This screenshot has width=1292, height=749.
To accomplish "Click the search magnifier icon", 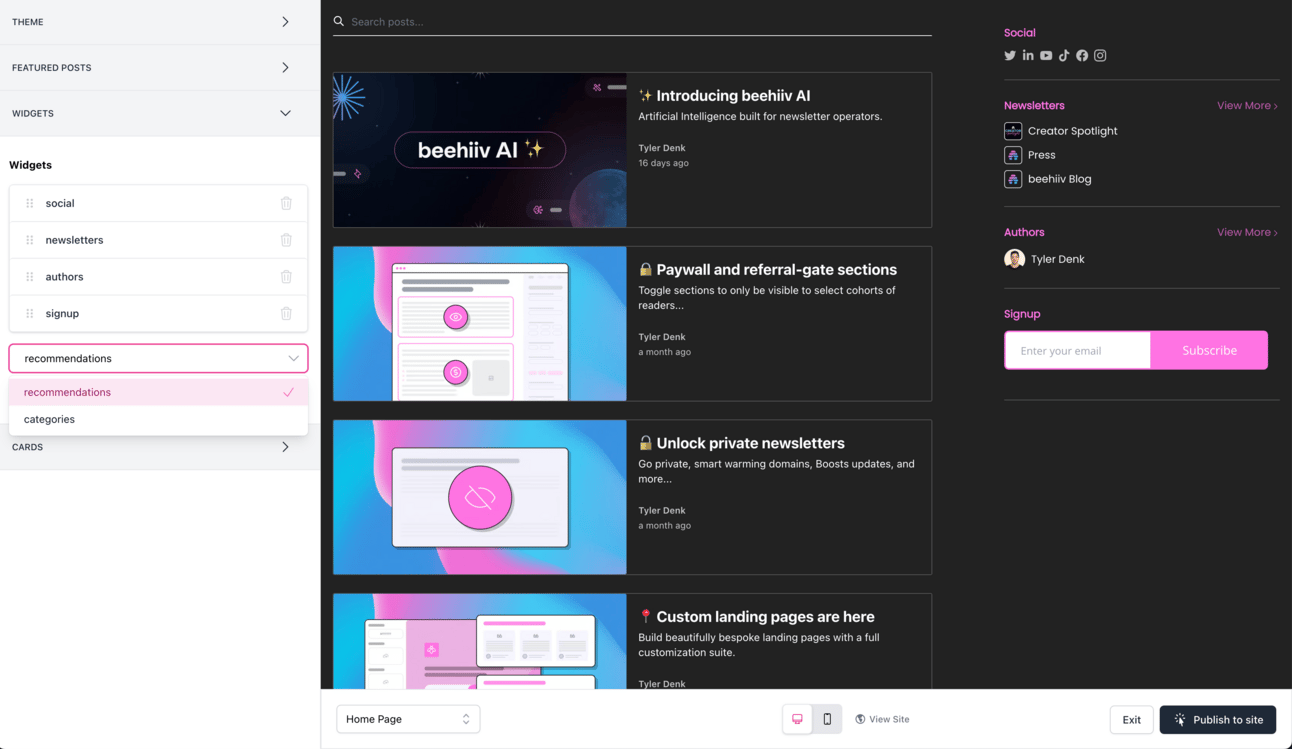I will (x=339, y=21).
